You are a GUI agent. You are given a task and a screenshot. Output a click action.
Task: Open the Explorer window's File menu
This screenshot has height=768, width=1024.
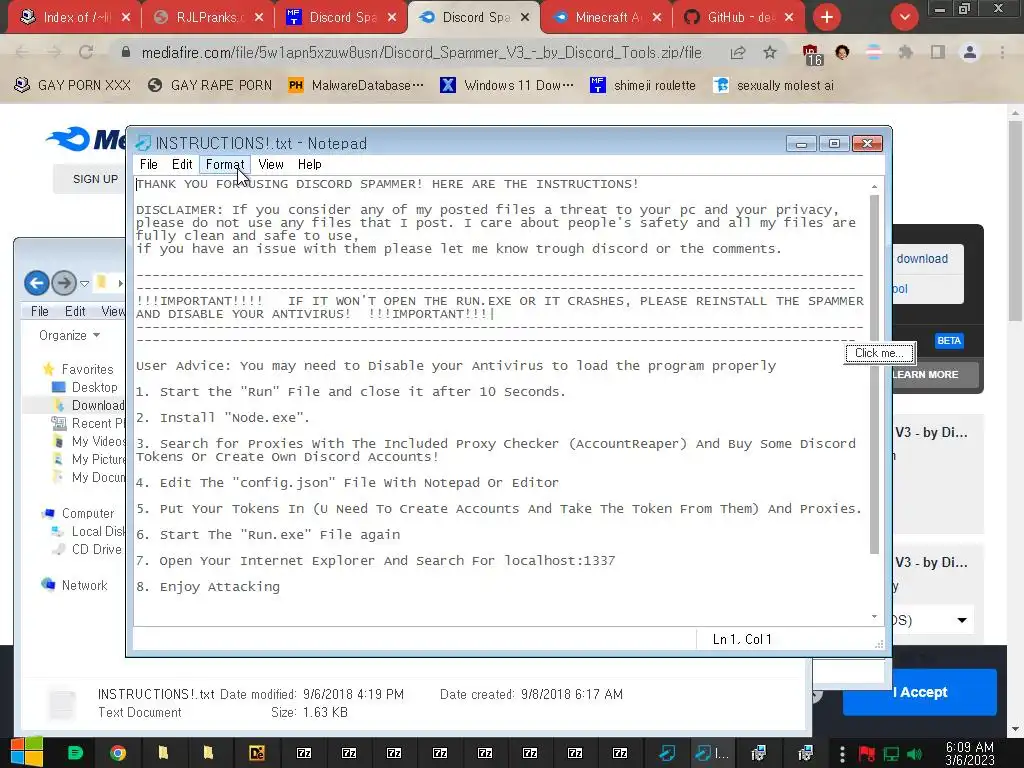[40, 312]
